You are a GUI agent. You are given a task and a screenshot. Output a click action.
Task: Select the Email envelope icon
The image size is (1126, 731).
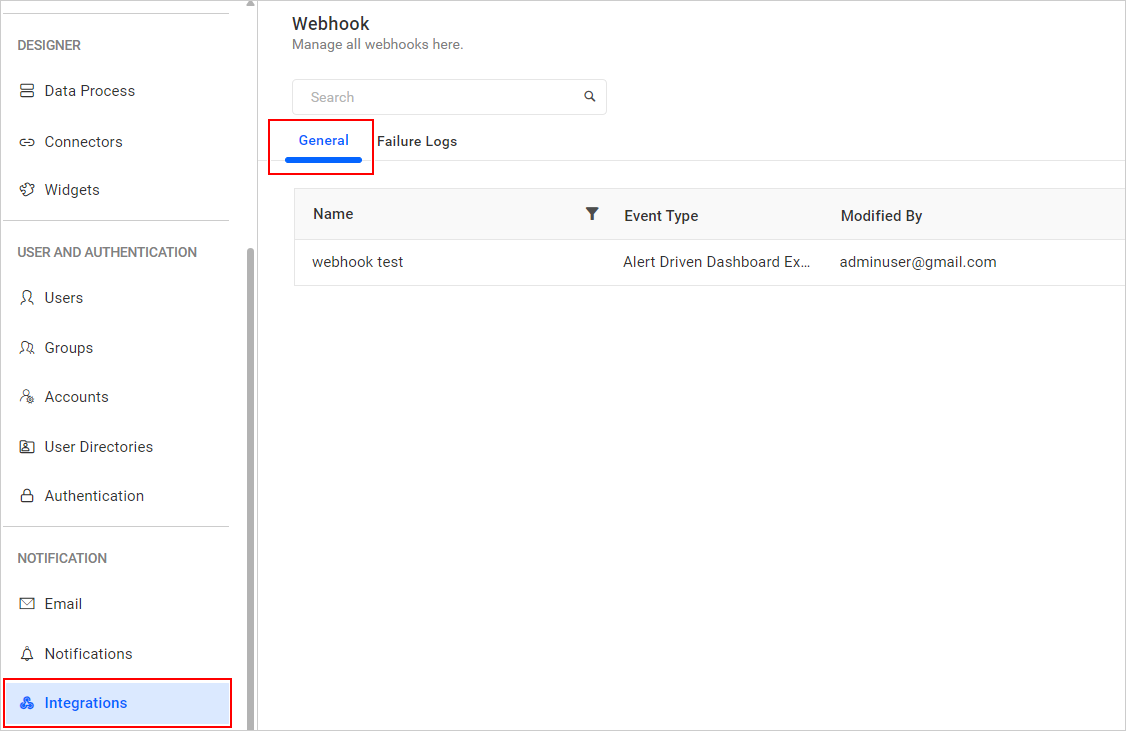point(26,603)
